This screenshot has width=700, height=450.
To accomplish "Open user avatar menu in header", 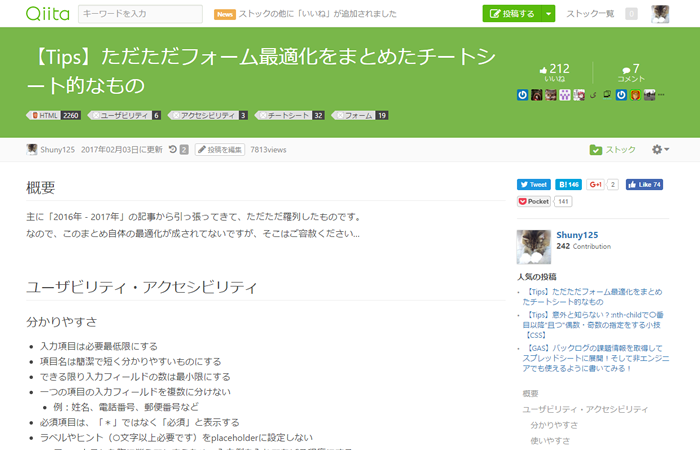I will click(x=661, y=13).
